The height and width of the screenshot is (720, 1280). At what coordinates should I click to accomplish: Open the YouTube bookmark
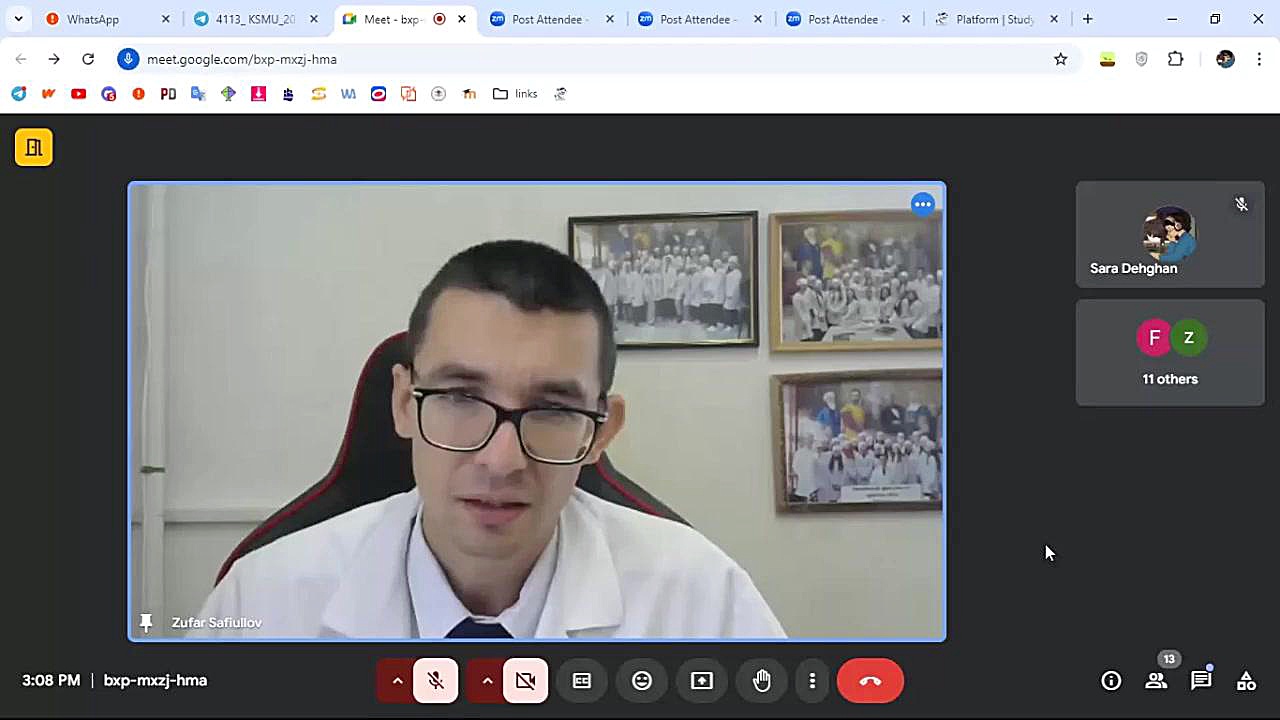pos(79,94)
